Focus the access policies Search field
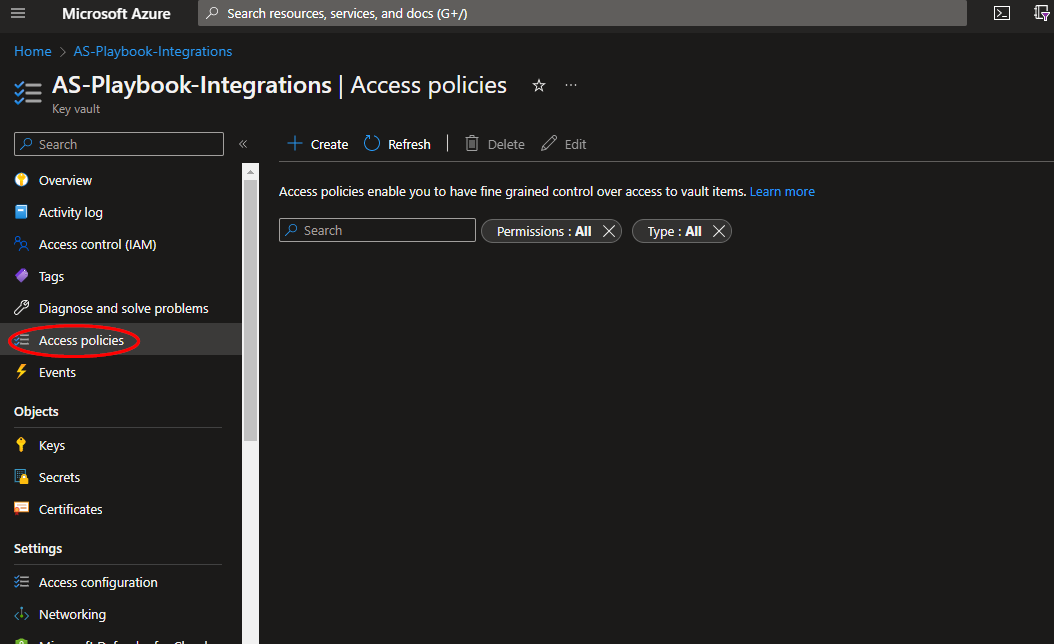The image size is (1054, 644). (377, 230)
